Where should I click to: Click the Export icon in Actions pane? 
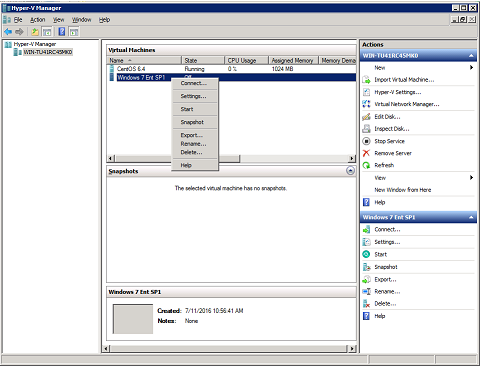coord(366,279)
